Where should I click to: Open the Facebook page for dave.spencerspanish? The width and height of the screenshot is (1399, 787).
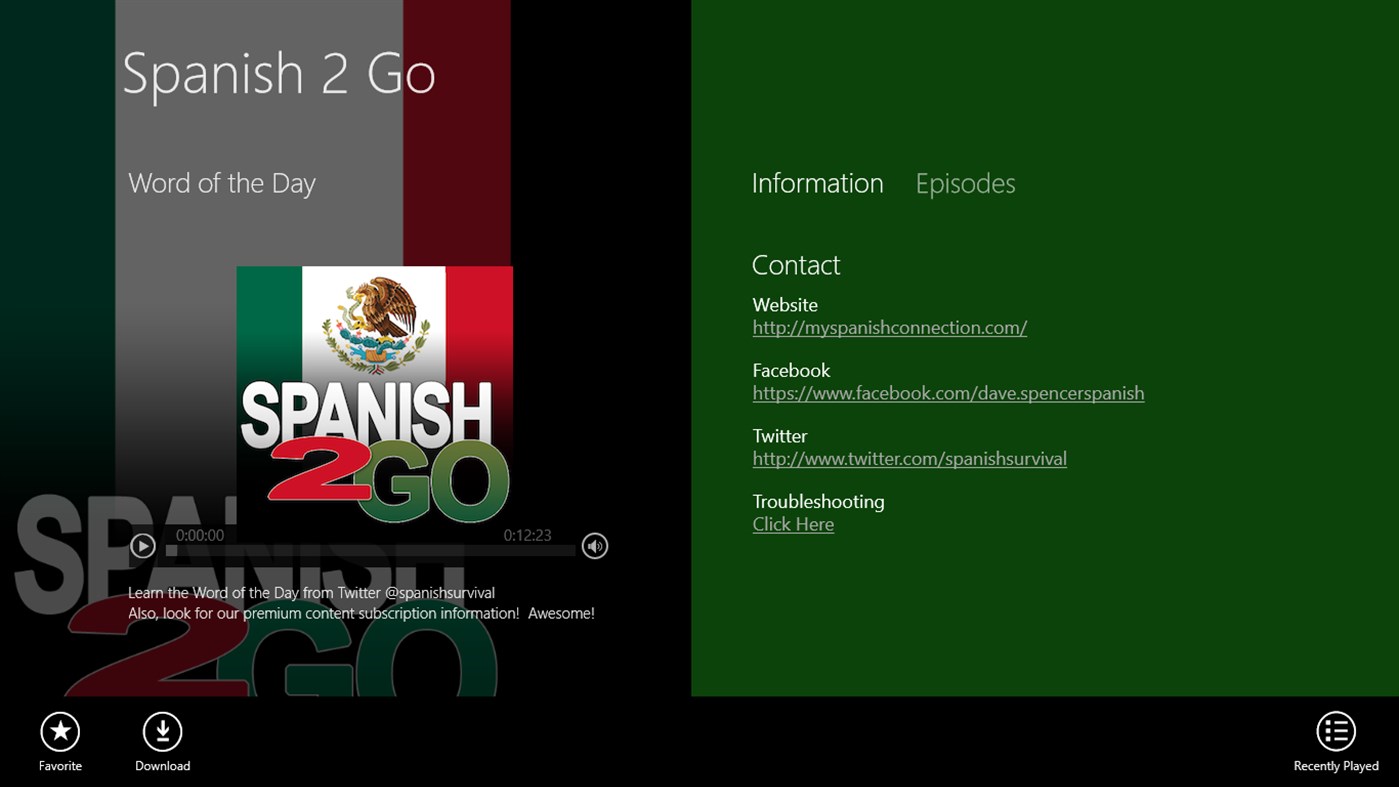coord(948,393)
